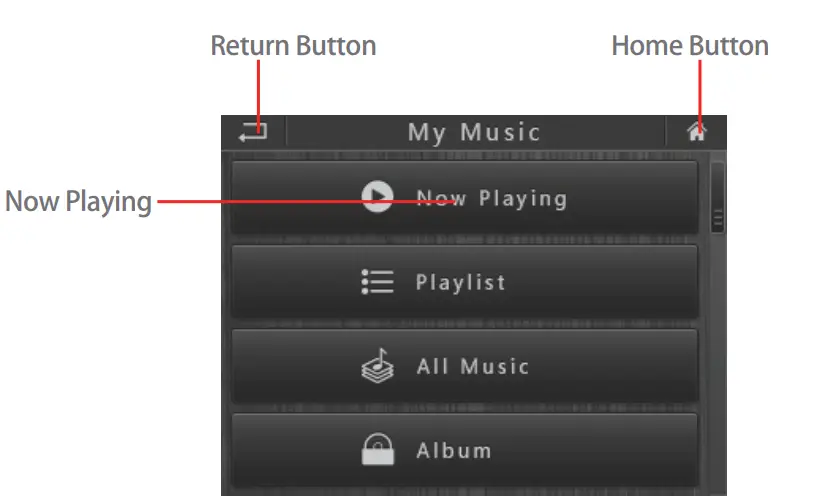Open the Now Playing menu row
The image size is (815, 500).
tap(465, 198)
